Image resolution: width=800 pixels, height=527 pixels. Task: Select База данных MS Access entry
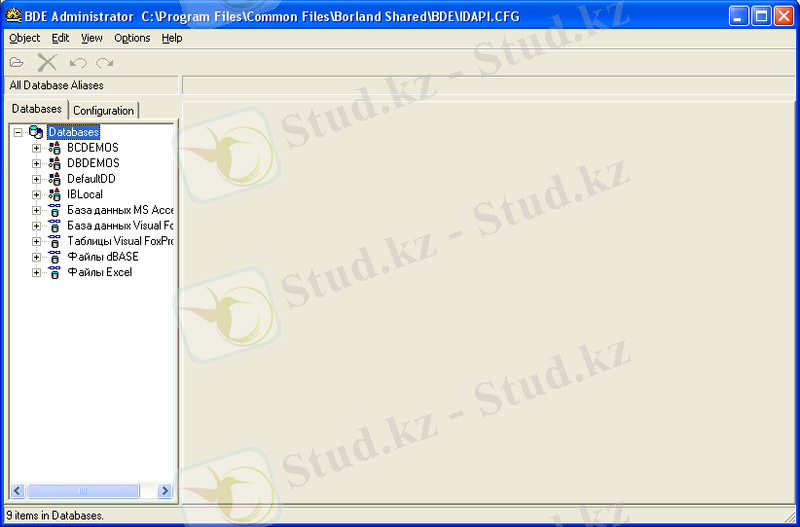[121, 210]
